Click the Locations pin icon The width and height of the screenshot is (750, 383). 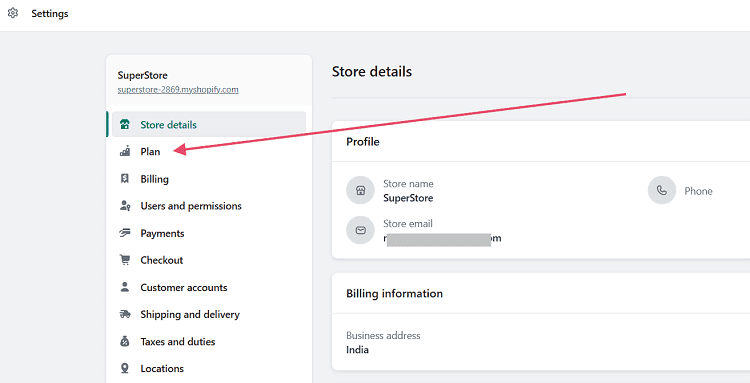tap(125, 369)
